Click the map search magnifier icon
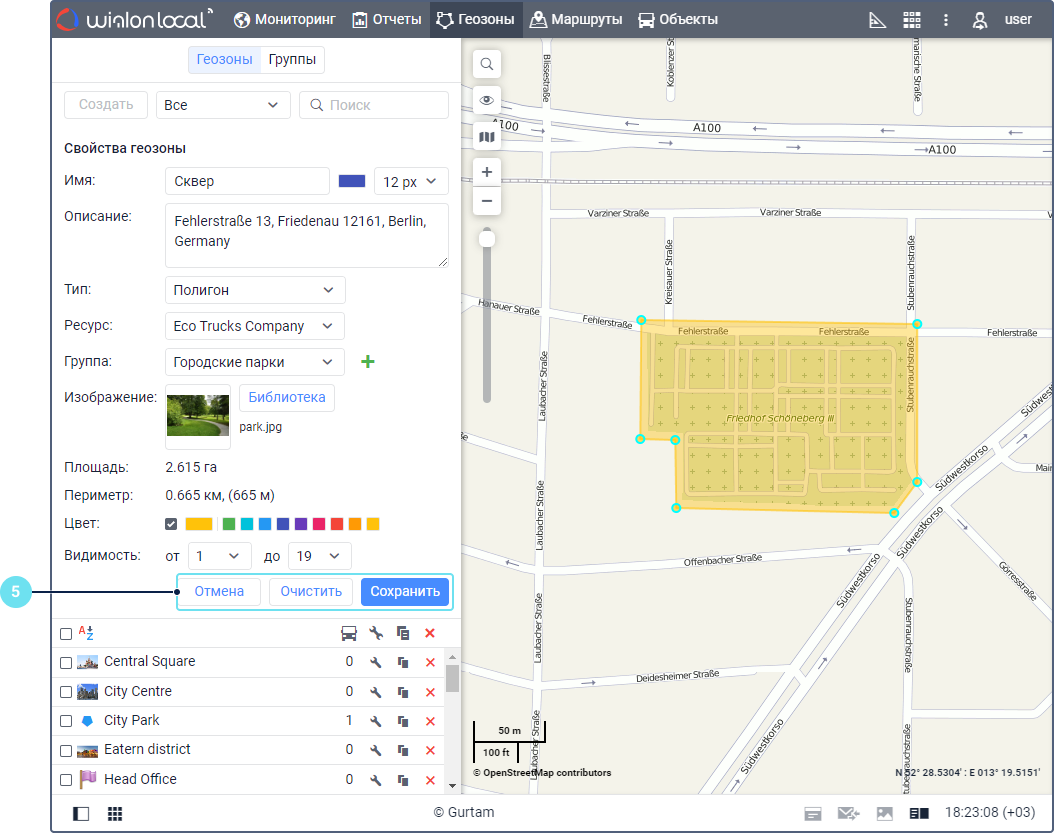 click(487, 65)
